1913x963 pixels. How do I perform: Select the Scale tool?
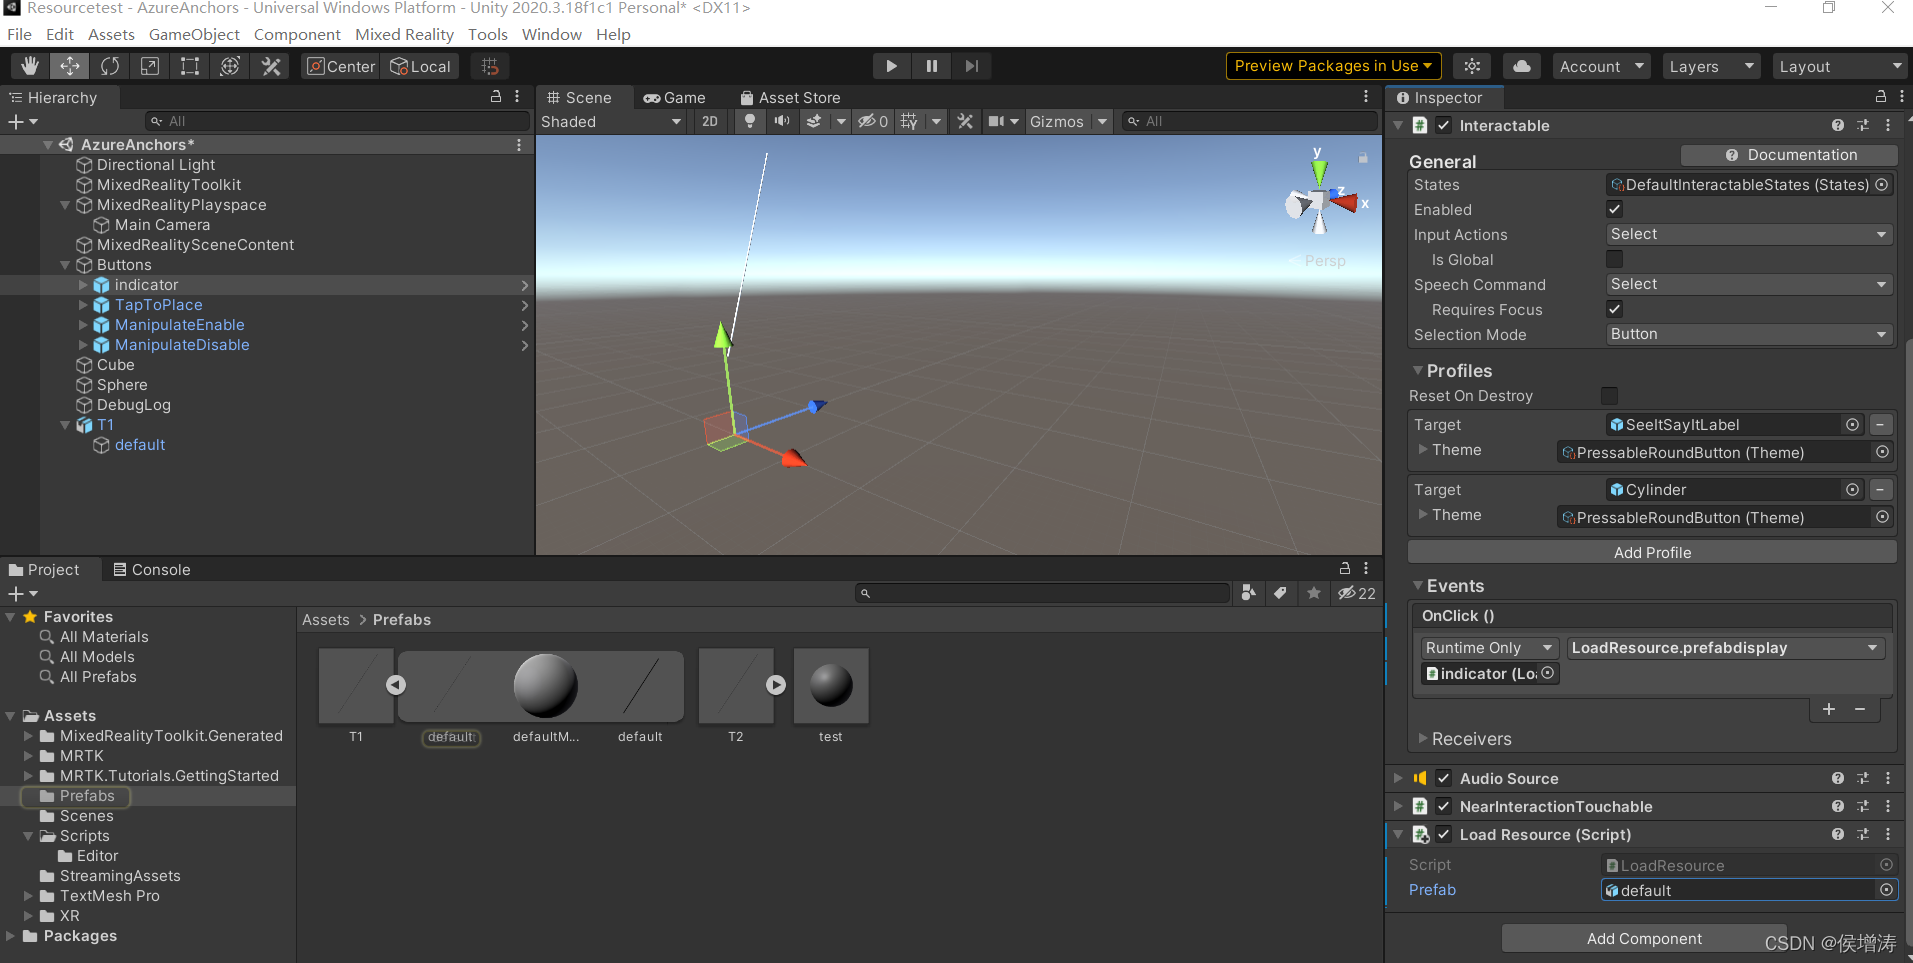pyautogui.click(x=150, y=66)
